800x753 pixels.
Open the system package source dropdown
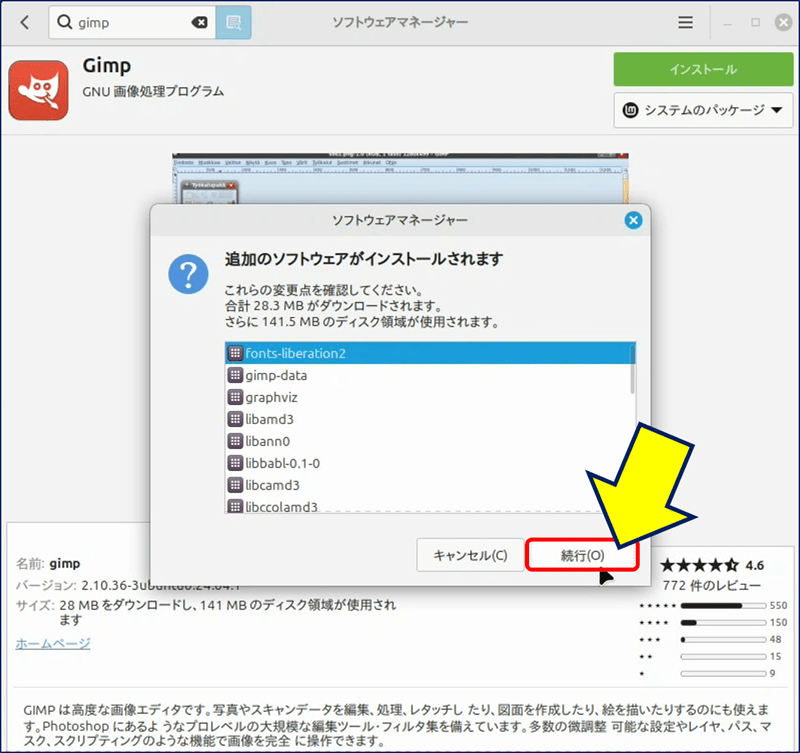(703, 110)
